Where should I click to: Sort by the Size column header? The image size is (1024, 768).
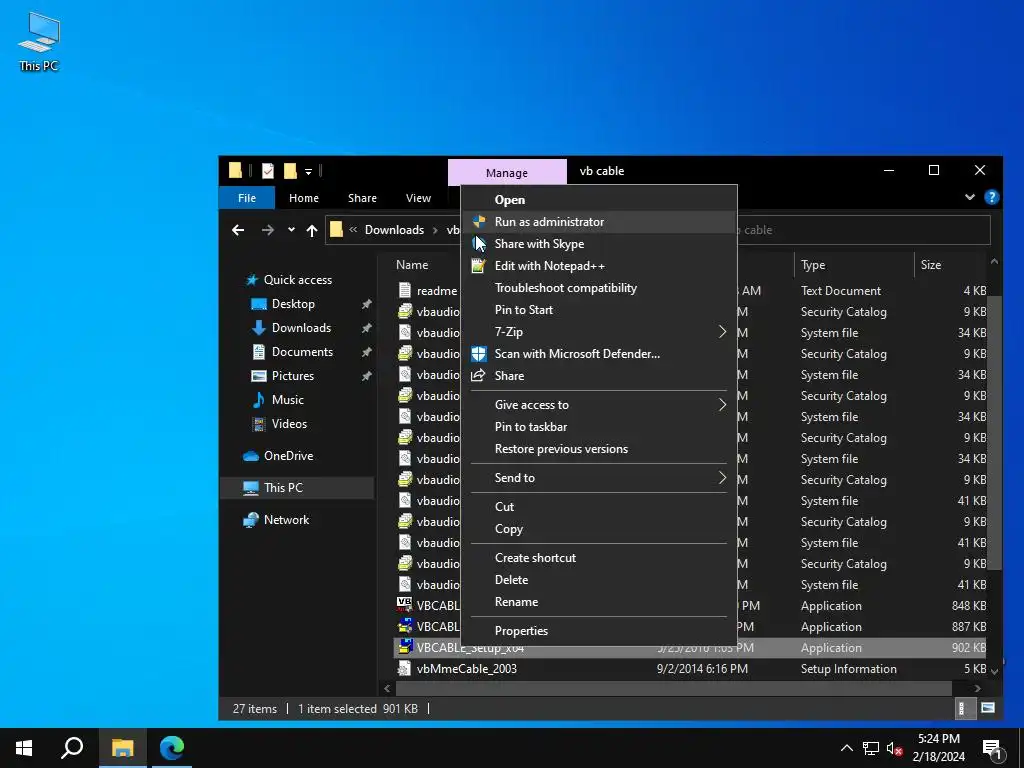(x=950, y=265)
